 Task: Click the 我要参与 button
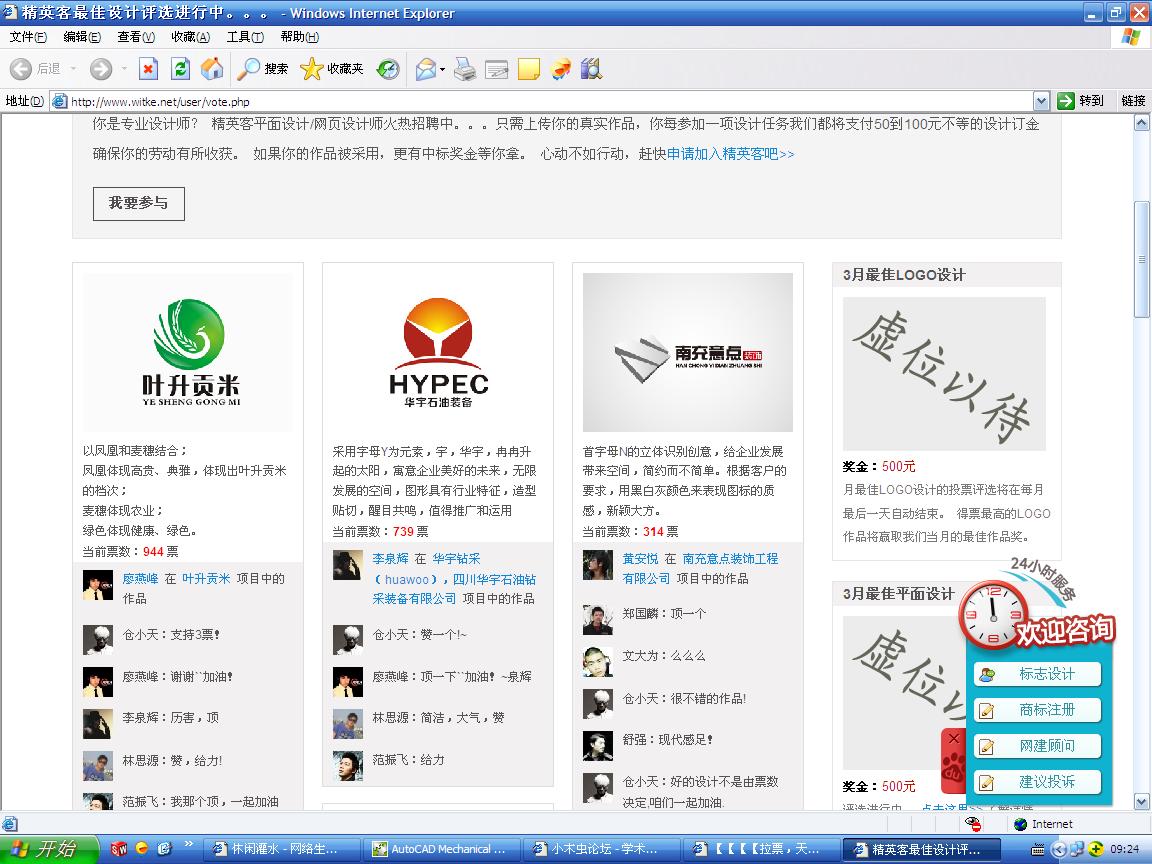139,204
